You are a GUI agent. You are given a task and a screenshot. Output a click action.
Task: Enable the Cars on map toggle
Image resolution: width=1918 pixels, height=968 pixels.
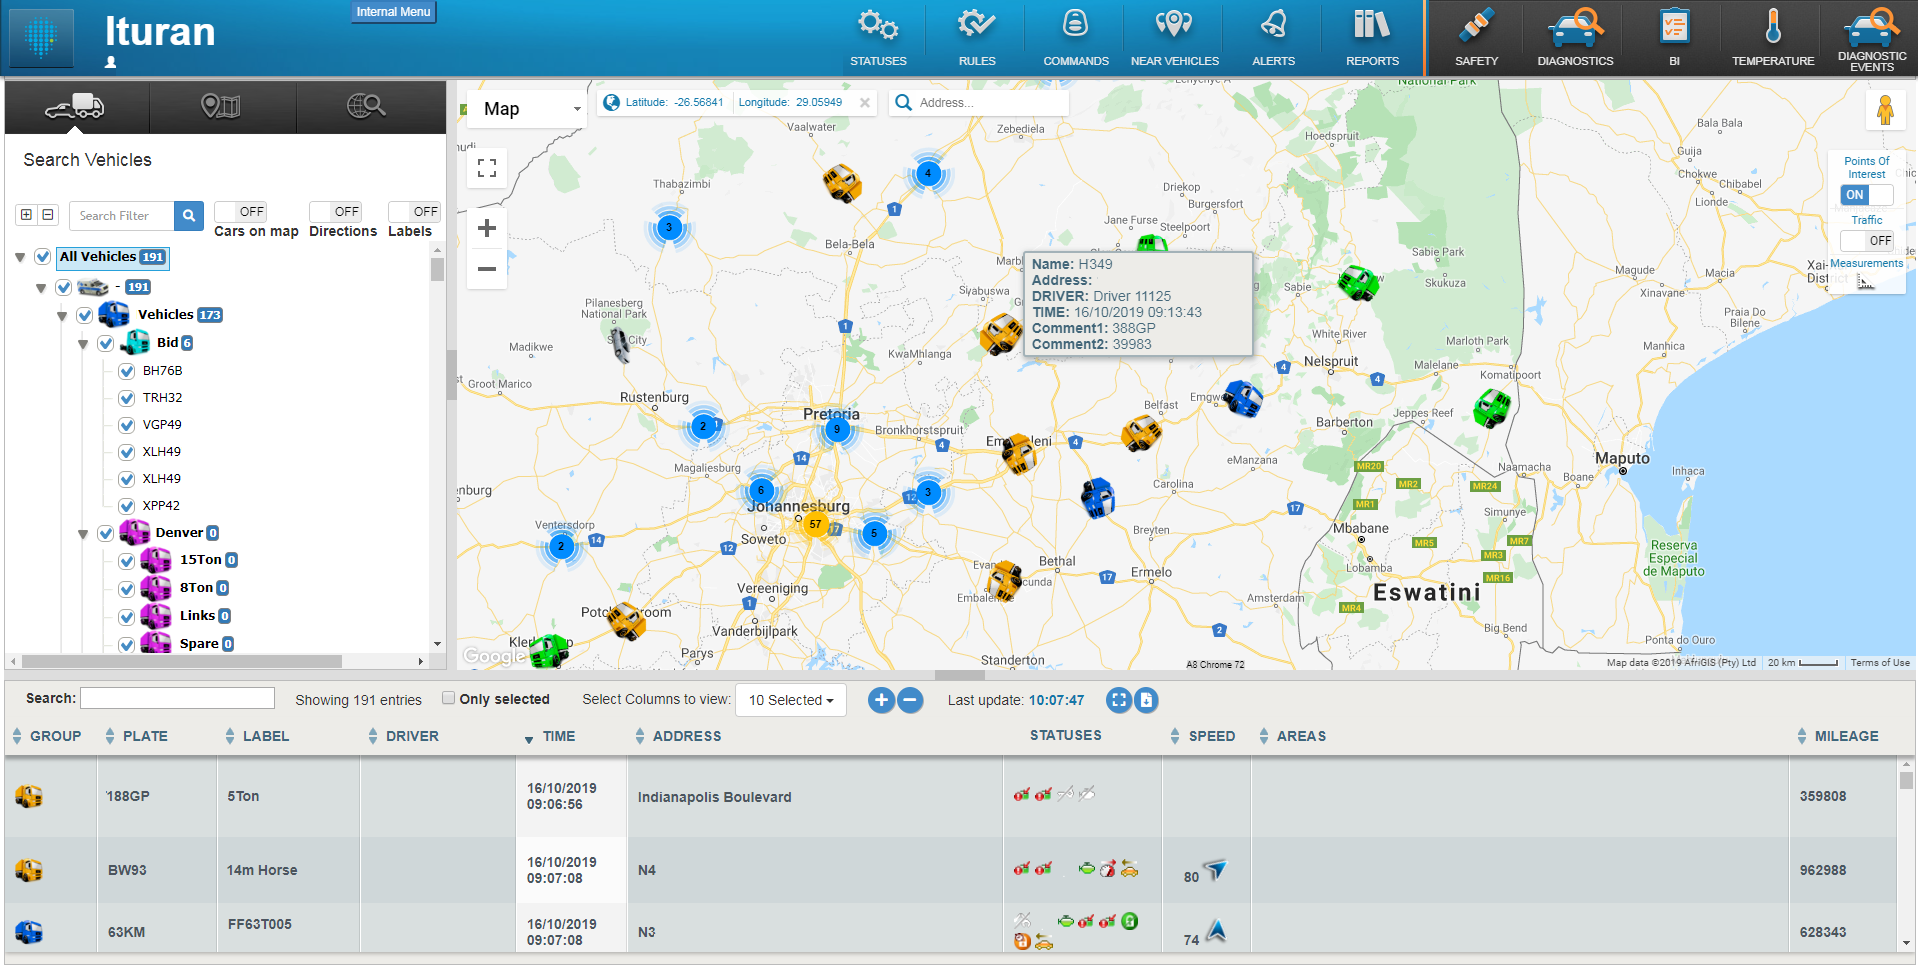click(240, 211)
